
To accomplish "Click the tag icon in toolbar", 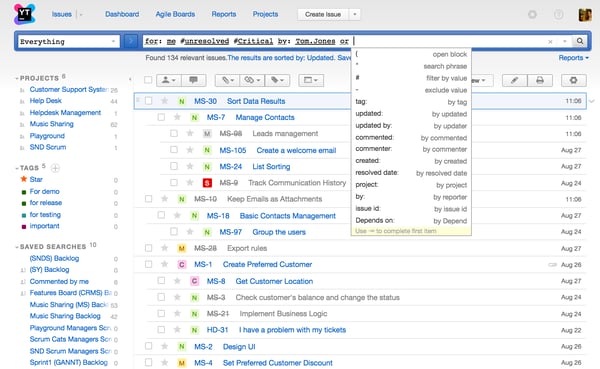I will click(277, 80).
